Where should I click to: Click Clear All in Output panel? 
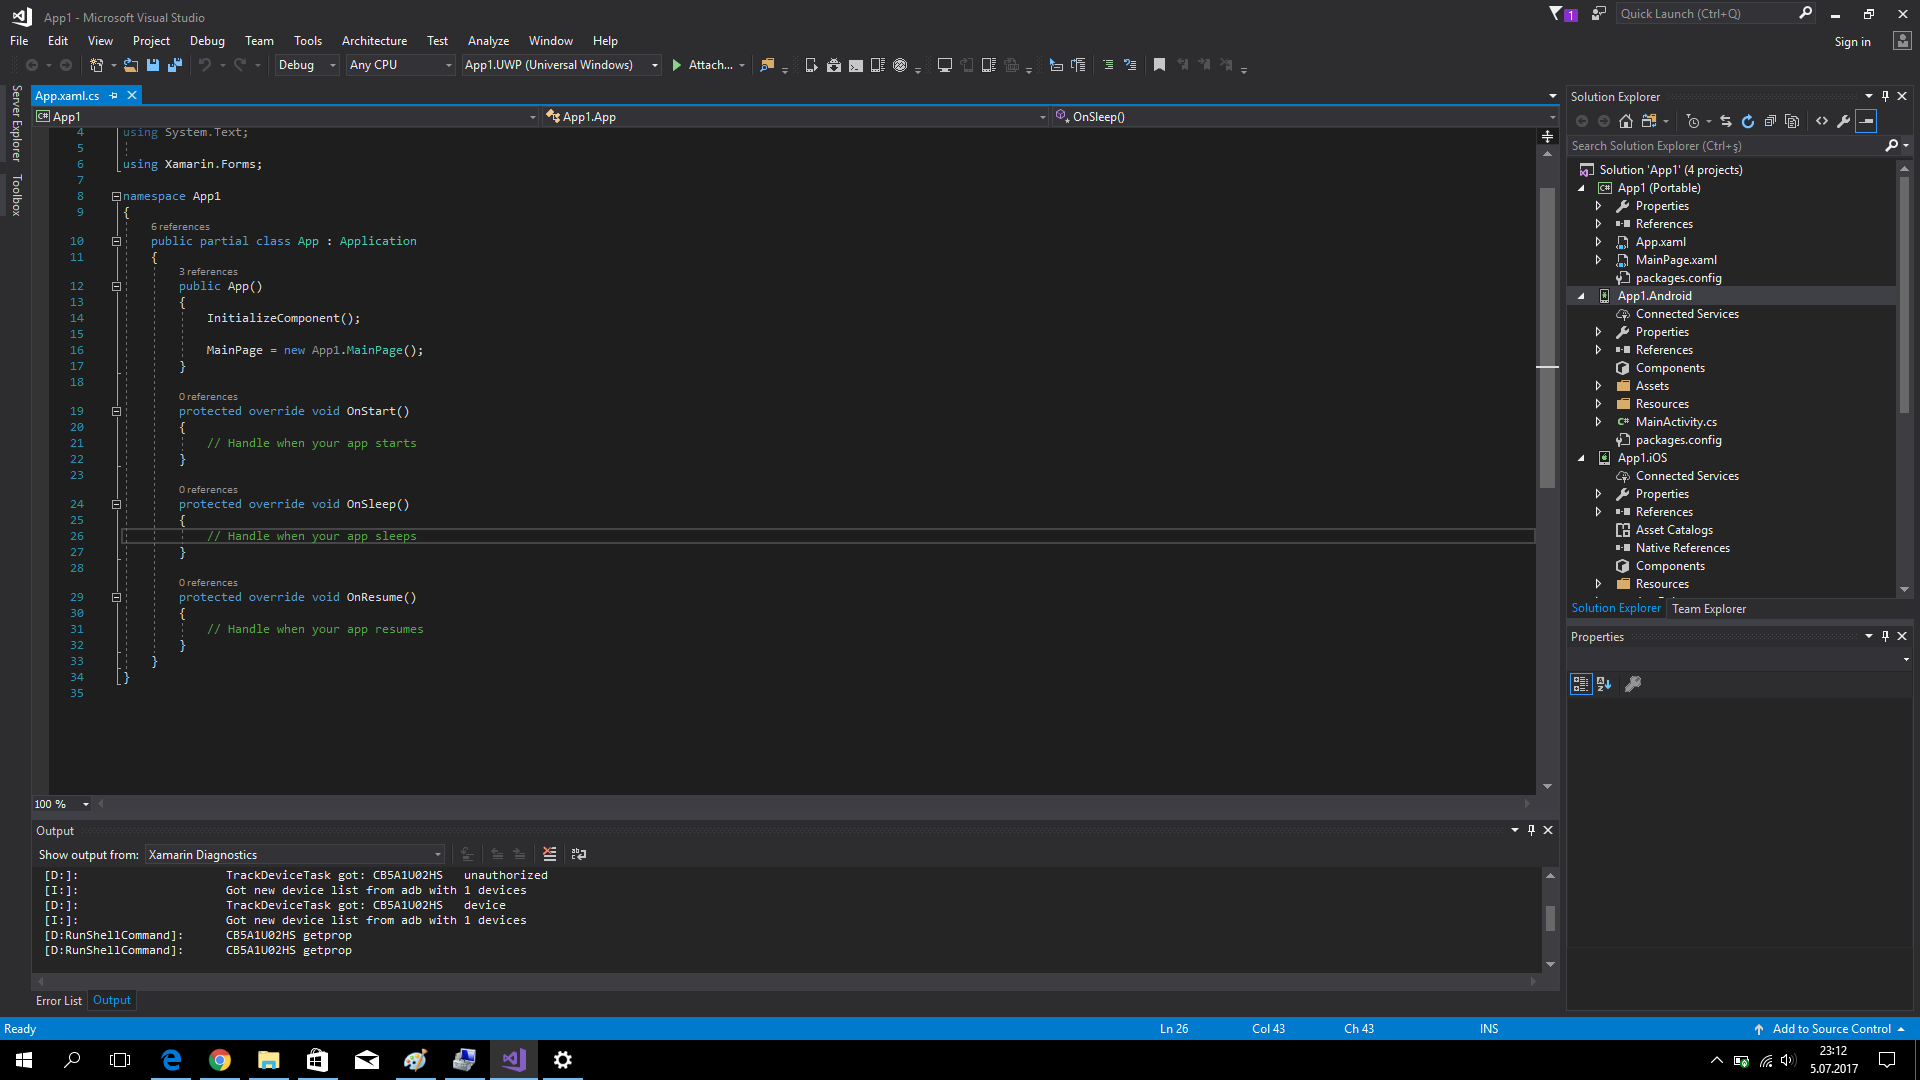pos(549,854)
